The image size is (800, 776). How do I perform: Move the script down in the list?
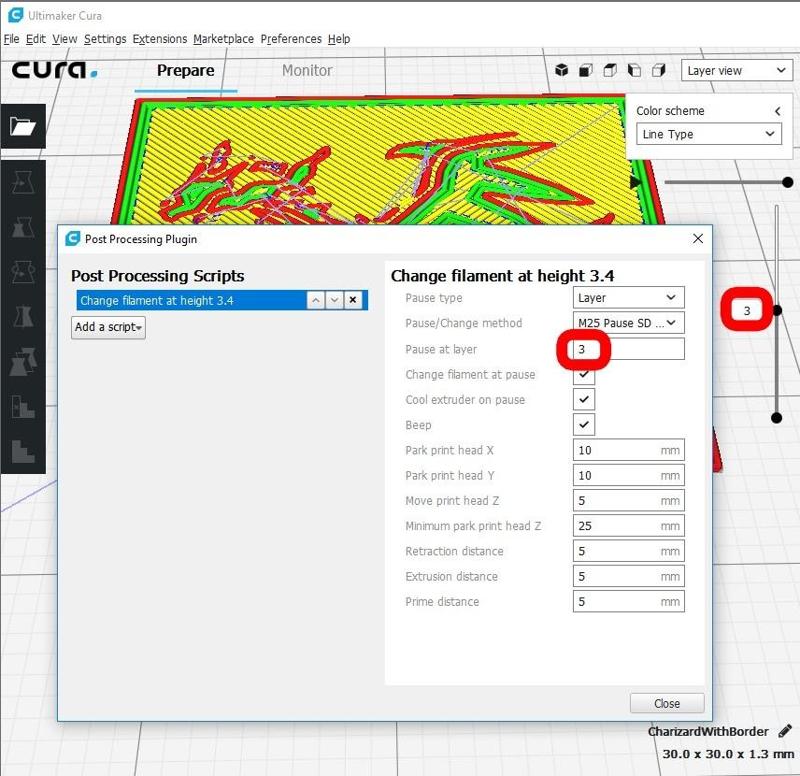point(334,300)
